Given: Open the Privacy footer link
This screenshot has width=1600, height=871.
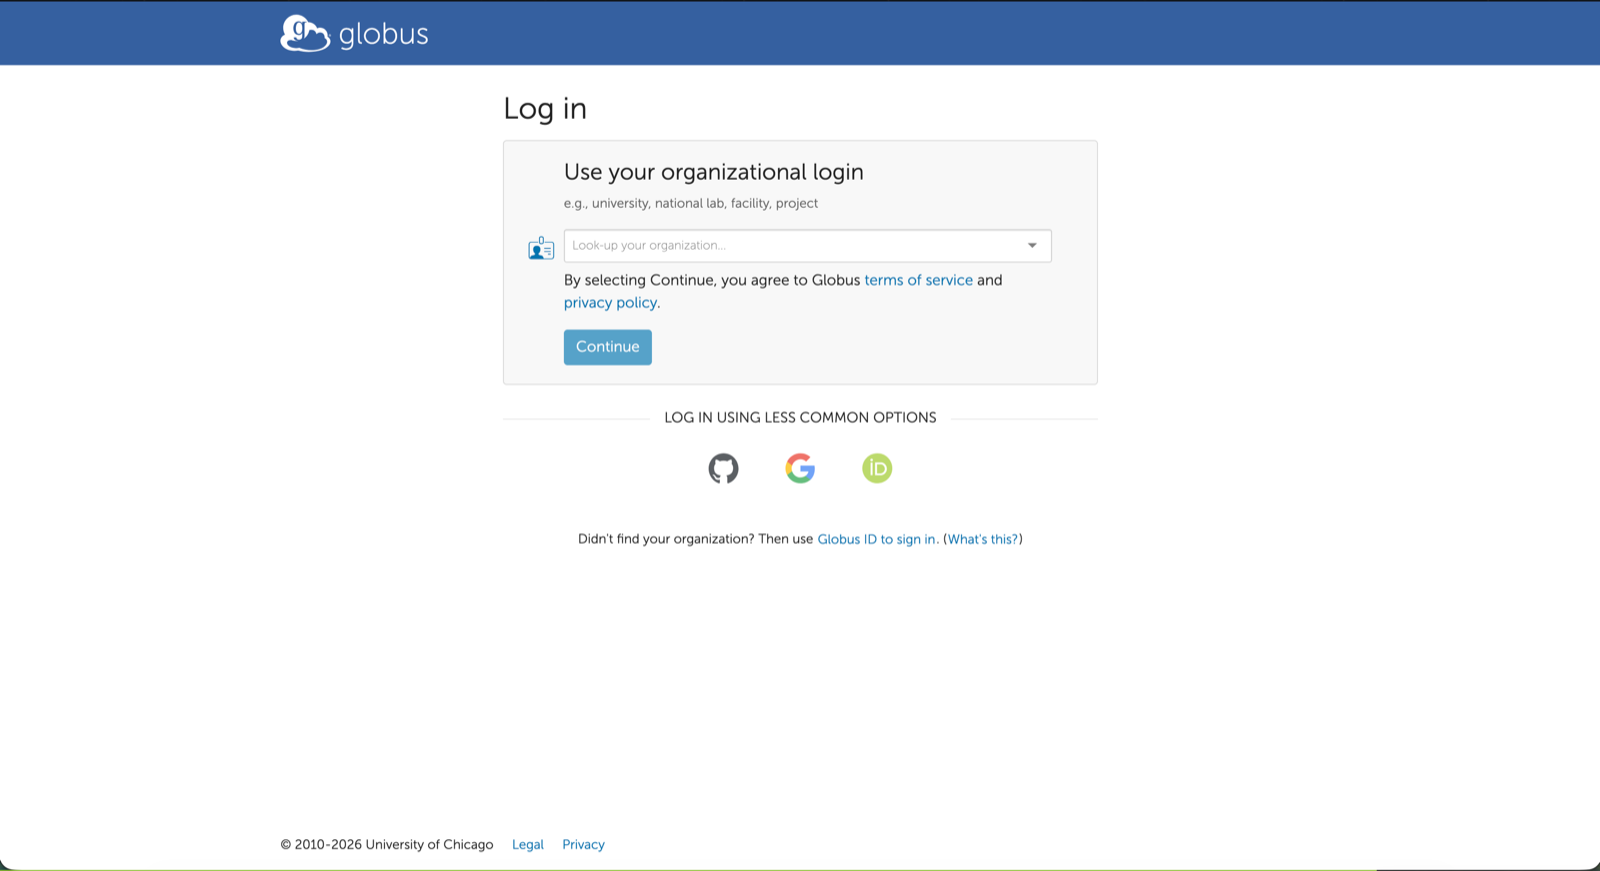Looking at the screenshot, I should 583,845.
